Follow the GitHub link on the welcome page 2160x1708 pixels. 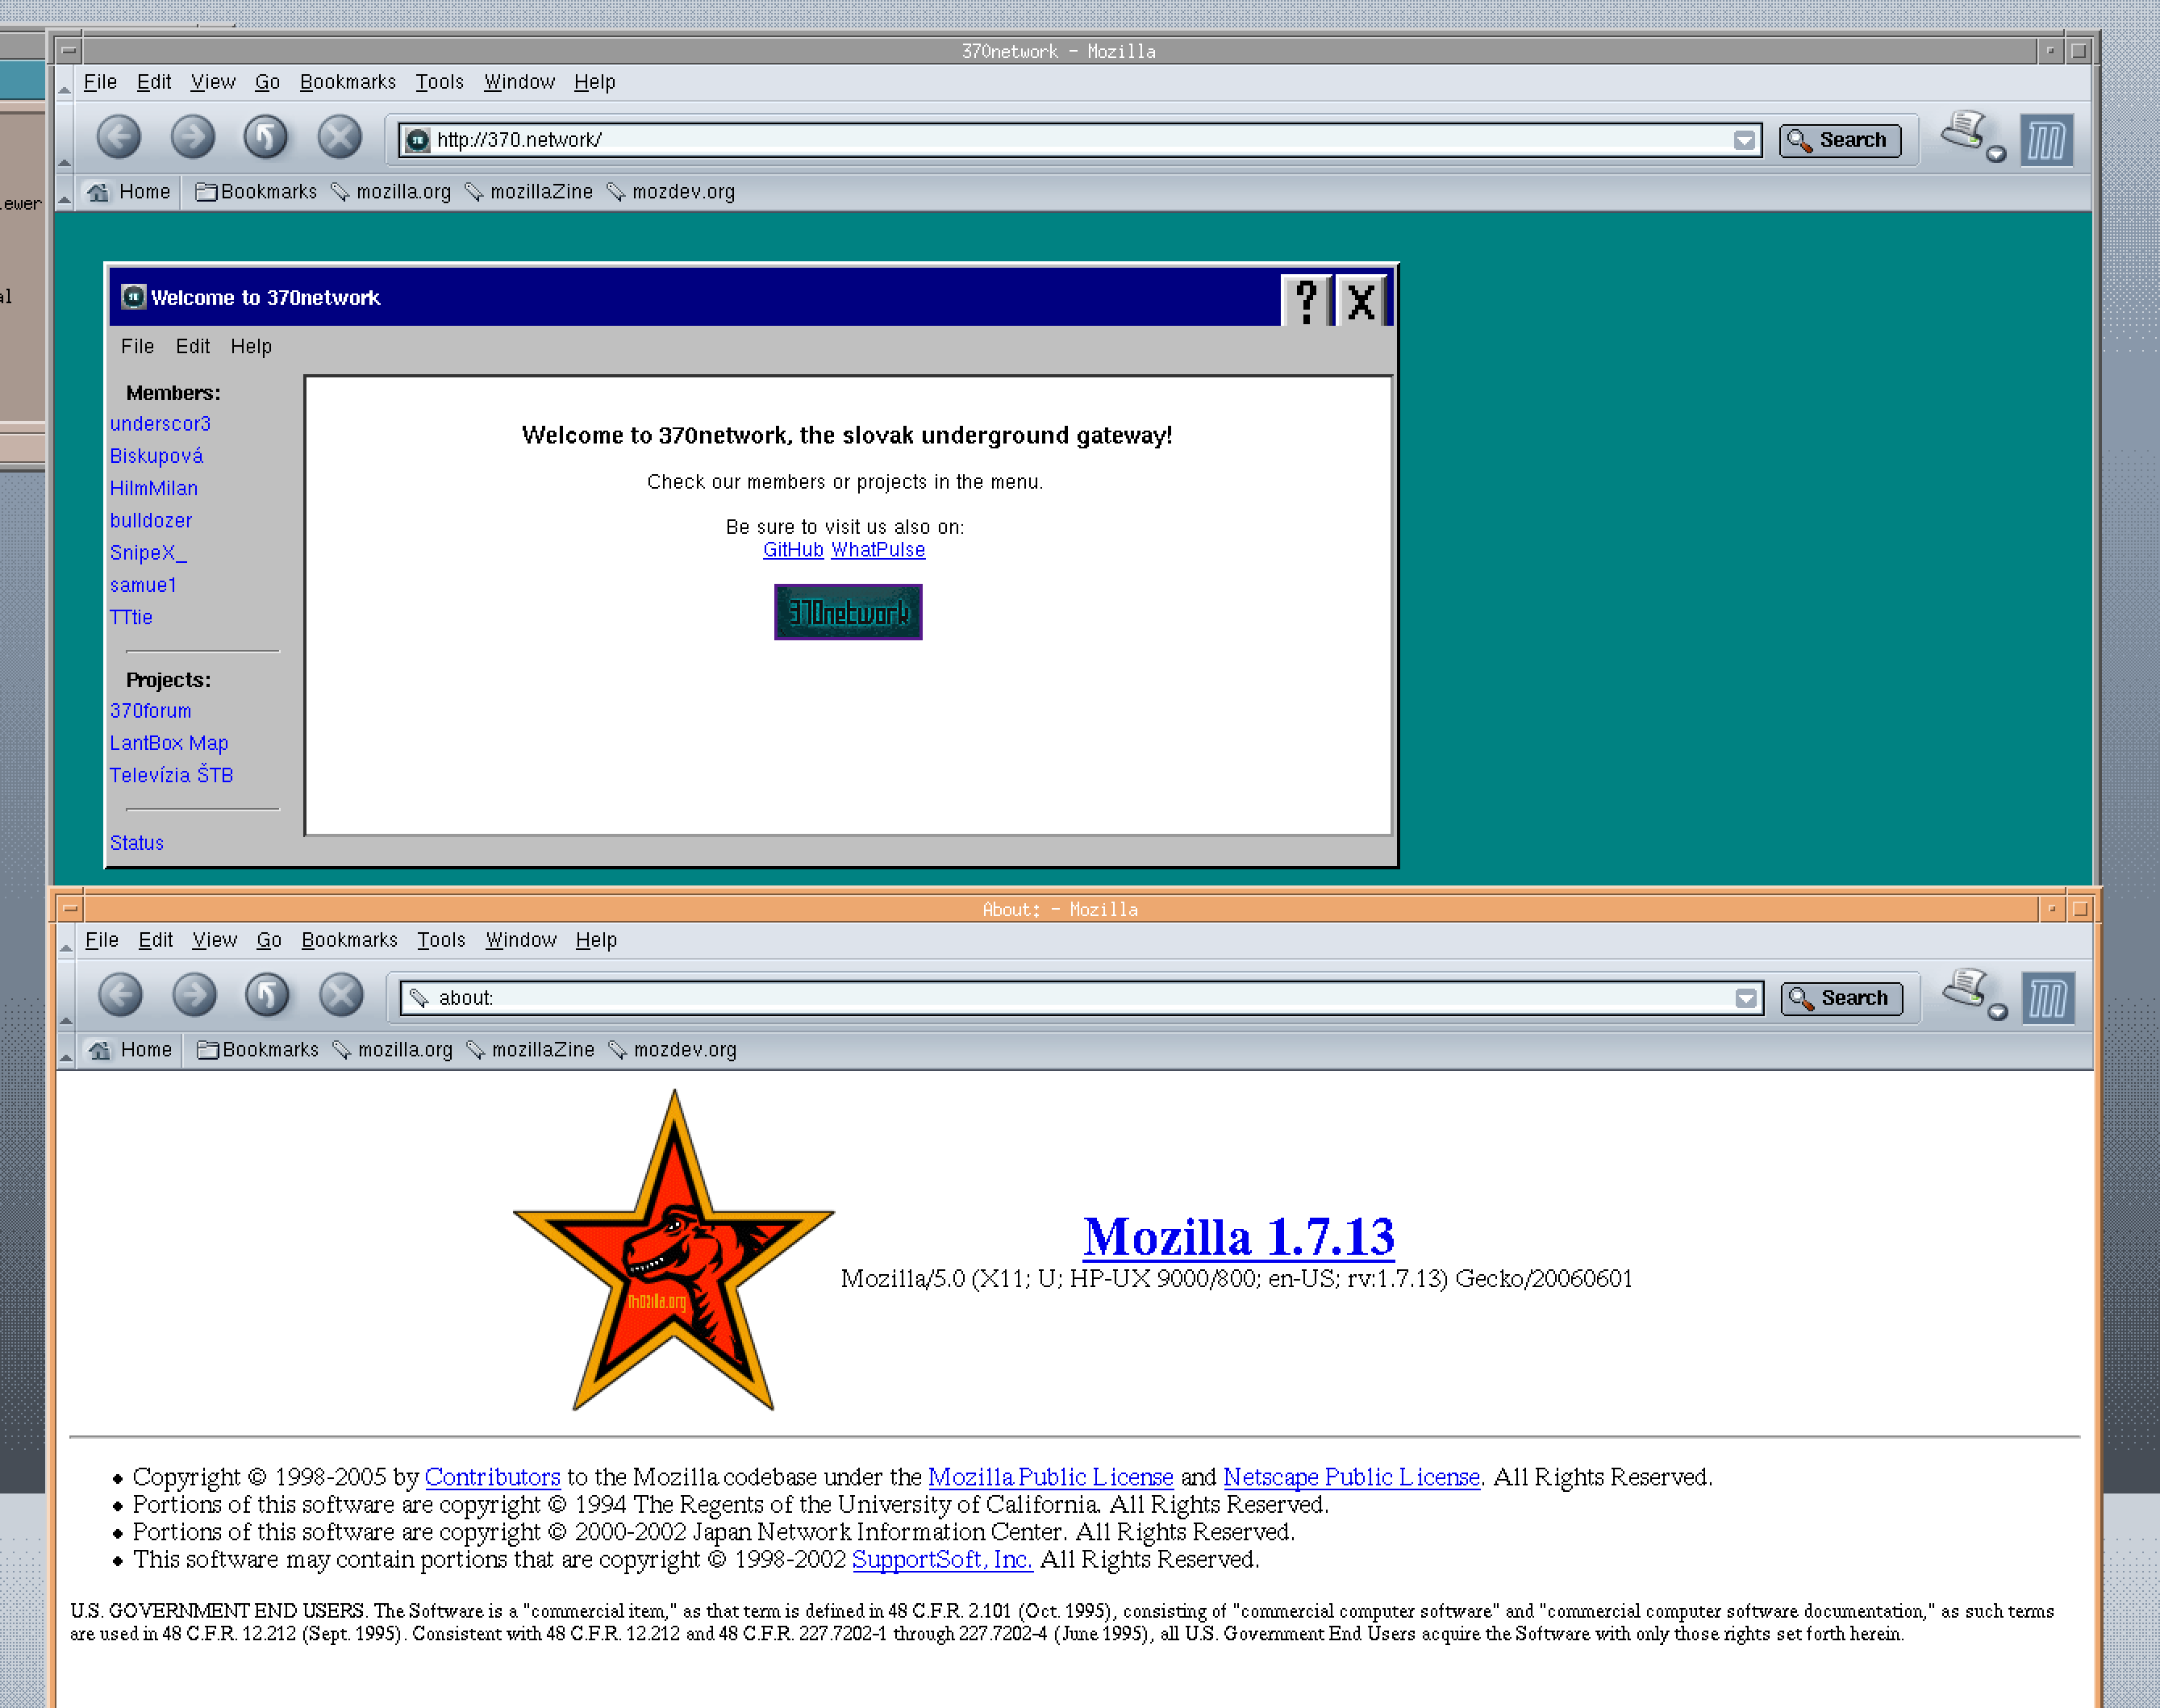click(x=793, y=550)
